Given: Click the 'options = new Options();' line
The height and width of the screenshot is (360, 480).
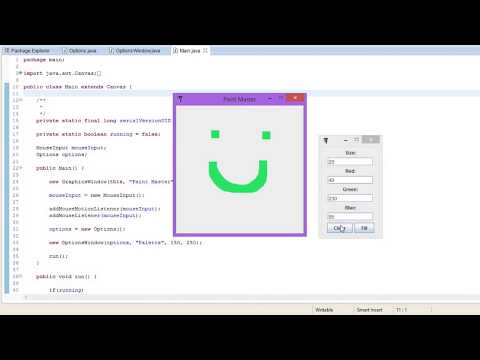Looking at the screenshot, I should [x=87, y=229].
